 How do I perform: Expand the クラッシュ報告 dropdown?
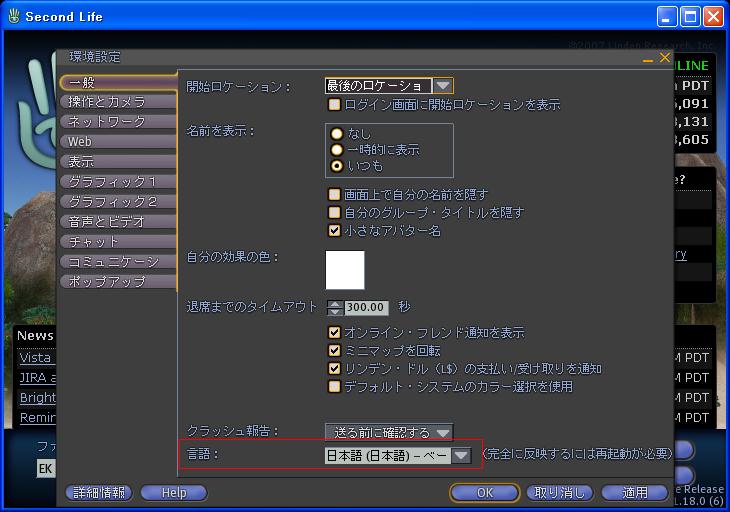pos(389,432)
